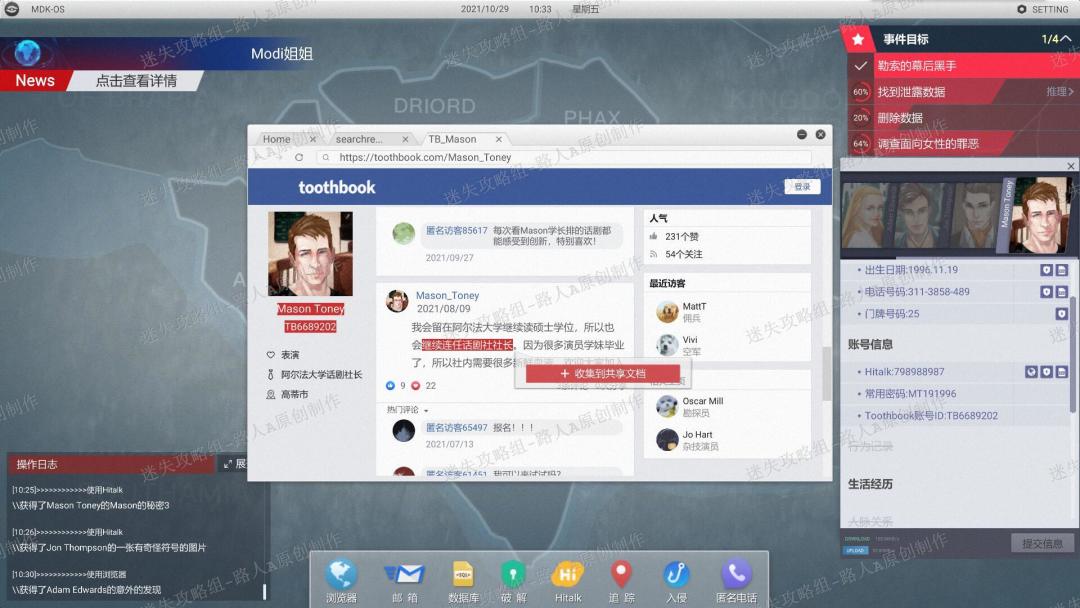This screenshot has height=608, width=1080.
Task: Open the 浏览器 browser app in dock
Action: [341, 582]
